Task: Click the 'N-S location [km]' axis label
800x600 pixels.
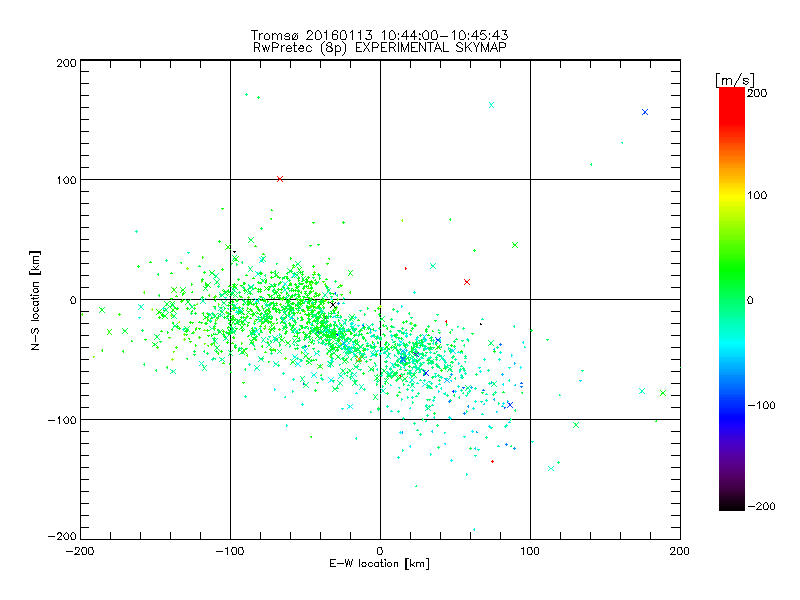Action: [35, 300]
